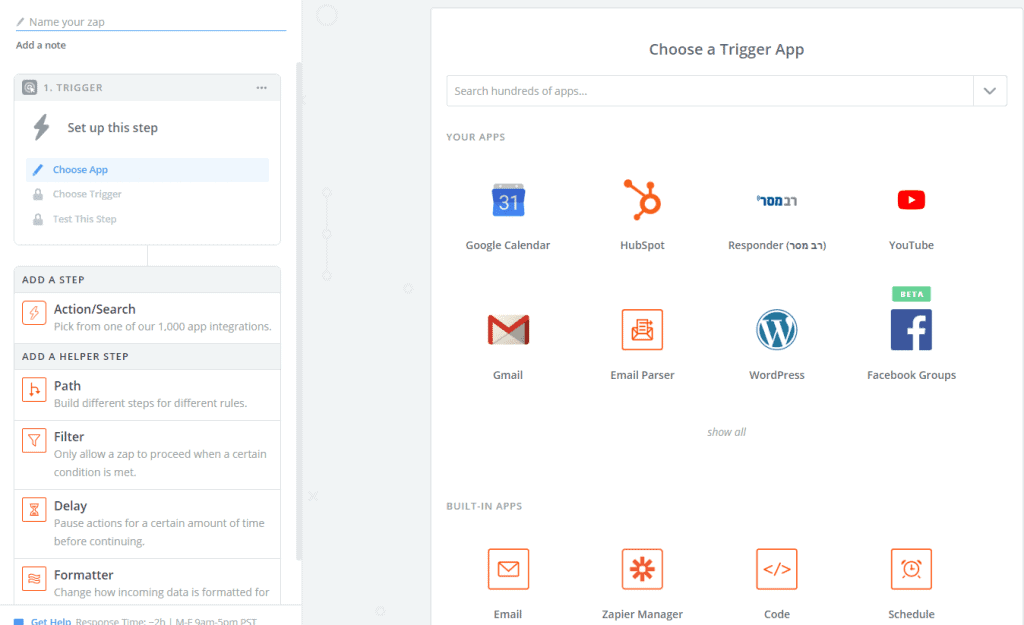This screenshot has width=1024, height=625.
Task: Click the 1. TRIGGER header label
Action: tap(73, 88)
